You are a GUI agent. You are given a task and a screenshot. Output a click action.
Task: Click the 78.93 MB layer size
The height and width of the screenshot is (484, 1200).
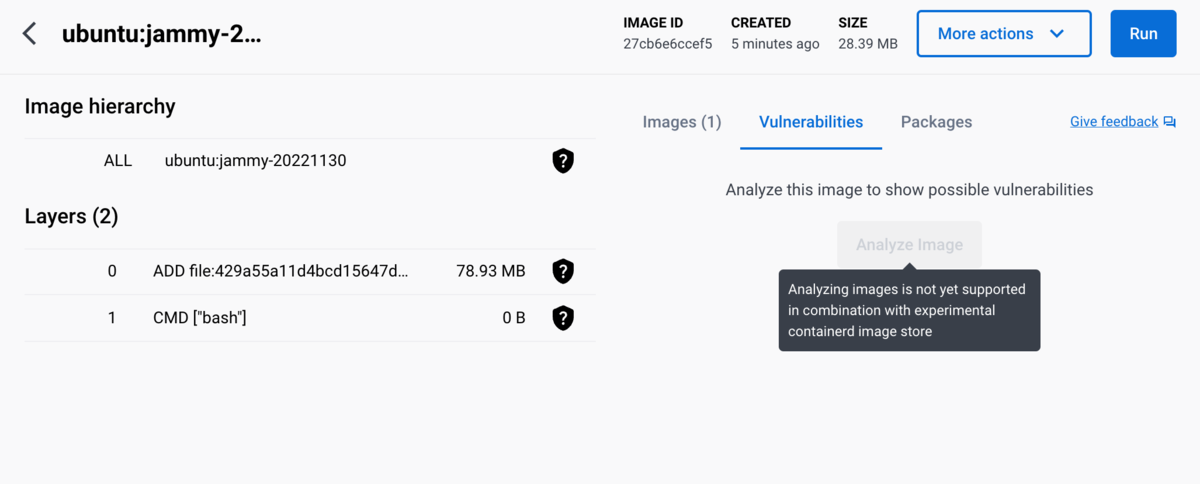click(491, 271)
